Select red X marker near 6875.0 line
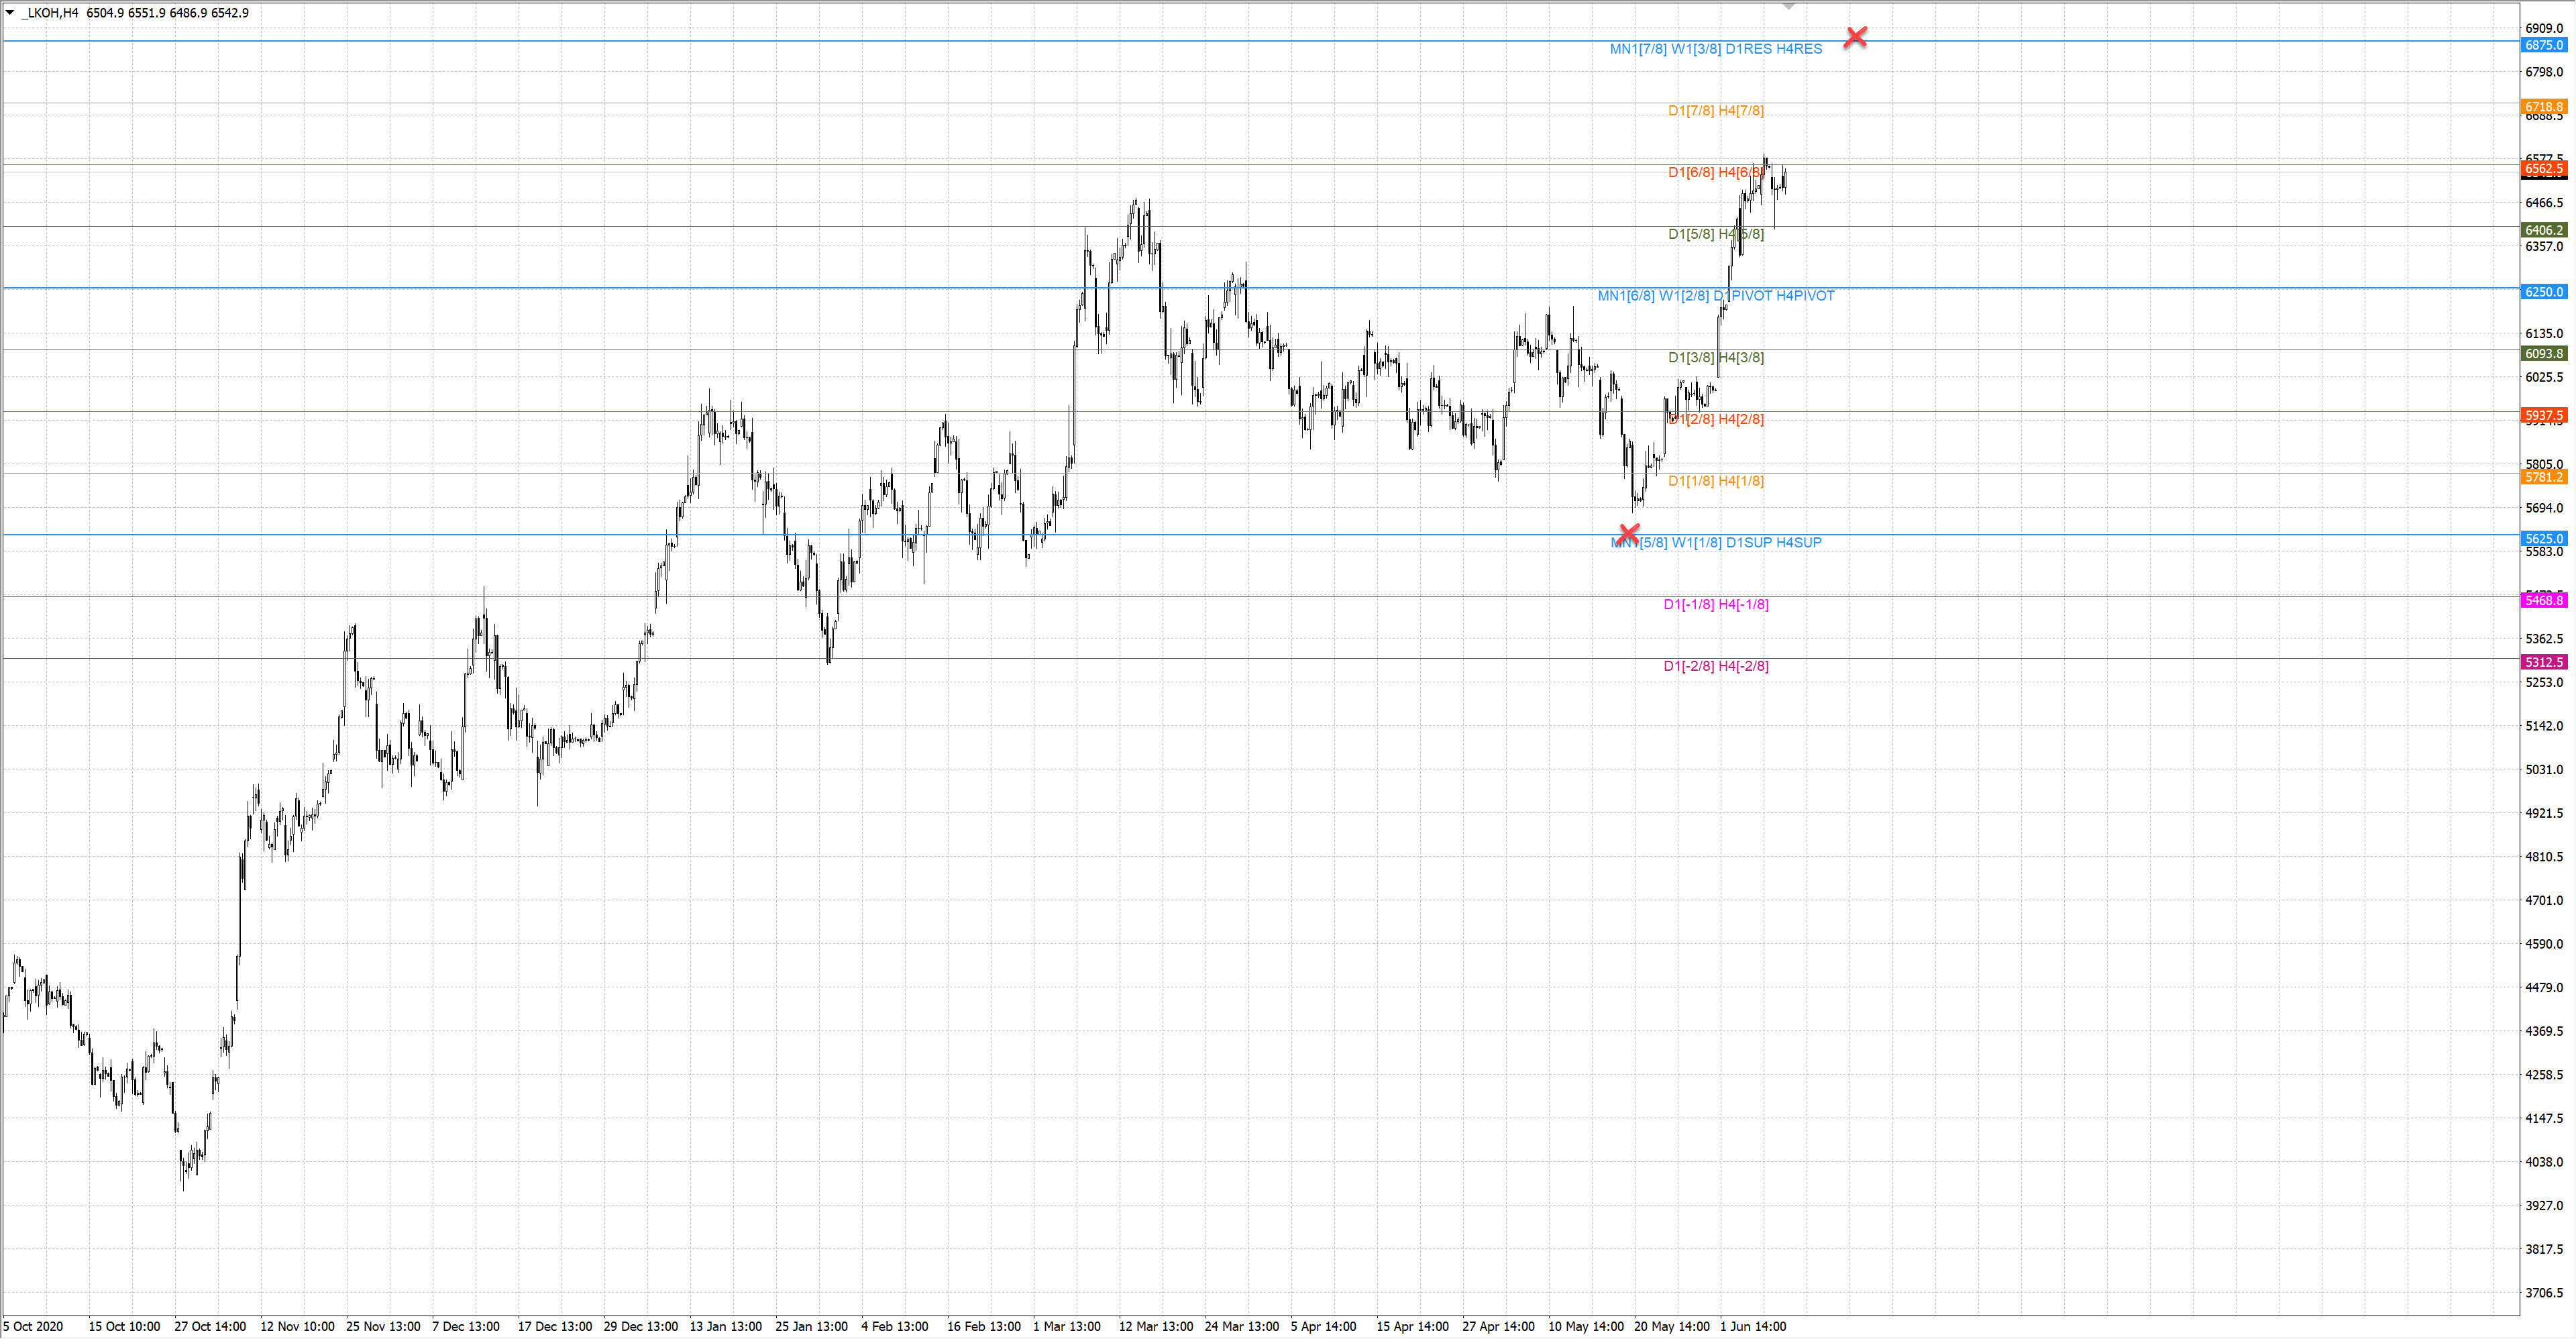This screenshot has height=1339, width=2576. pos(1855,37)
